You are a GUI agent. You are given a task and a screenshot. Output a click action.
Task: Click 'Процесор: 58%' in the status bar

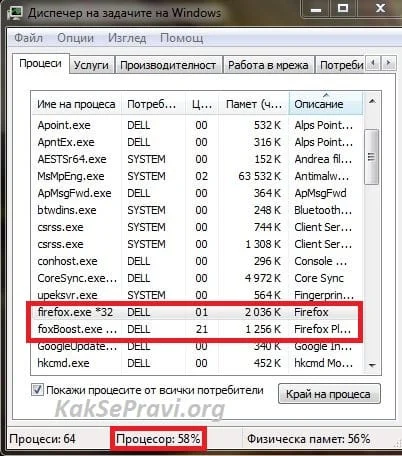[x=158, y=439]
